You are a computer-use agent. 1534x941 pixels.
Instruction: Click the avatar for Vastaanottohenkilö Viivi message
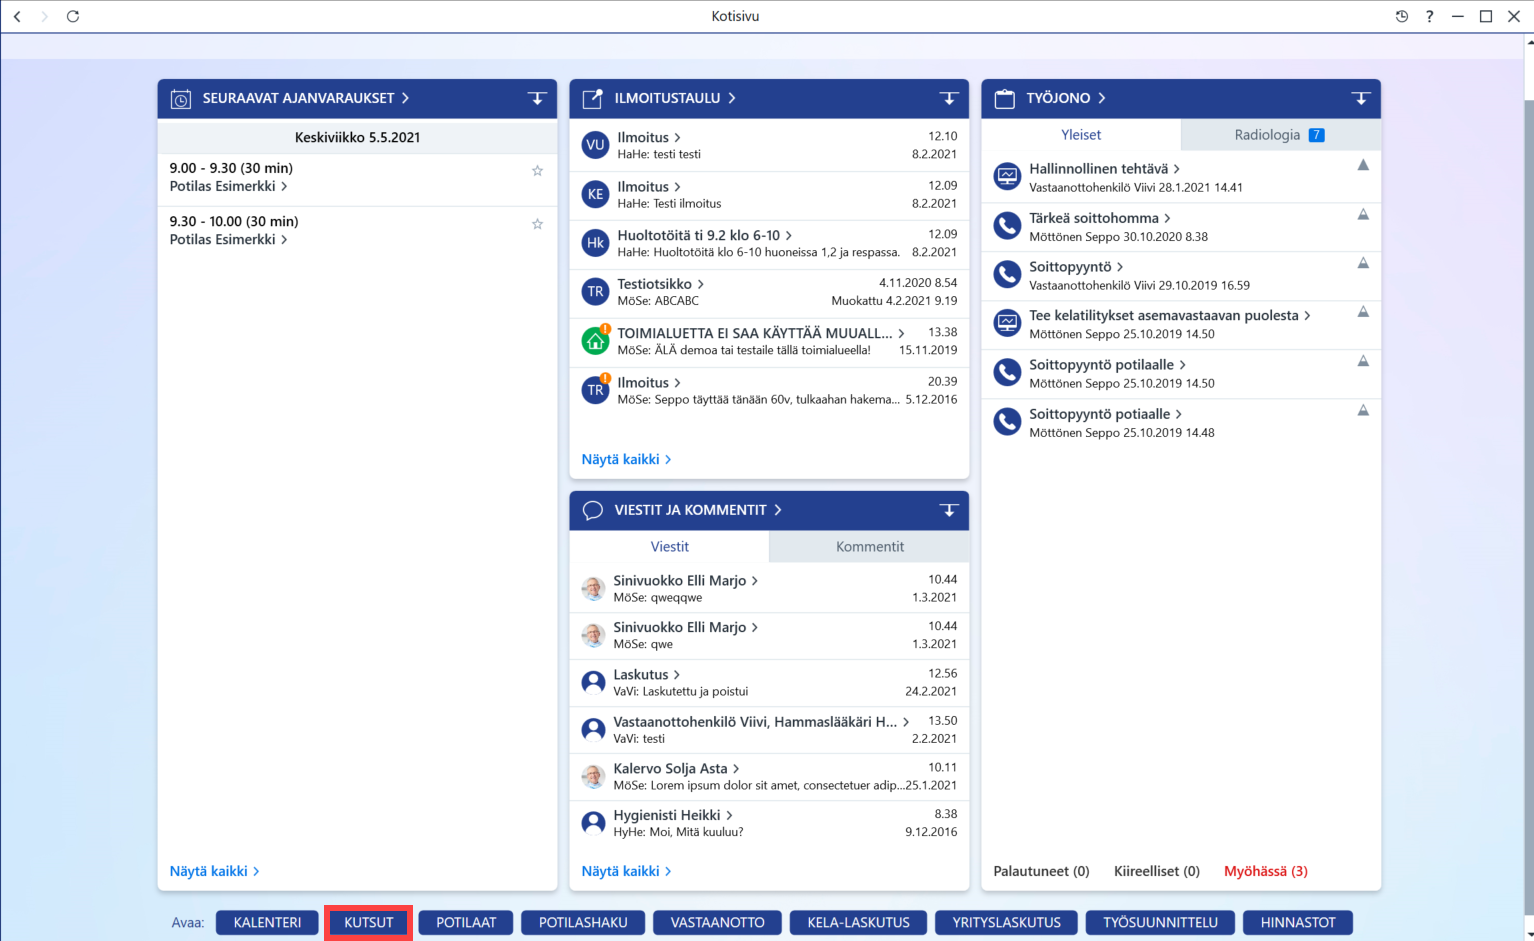coord(593,730)
